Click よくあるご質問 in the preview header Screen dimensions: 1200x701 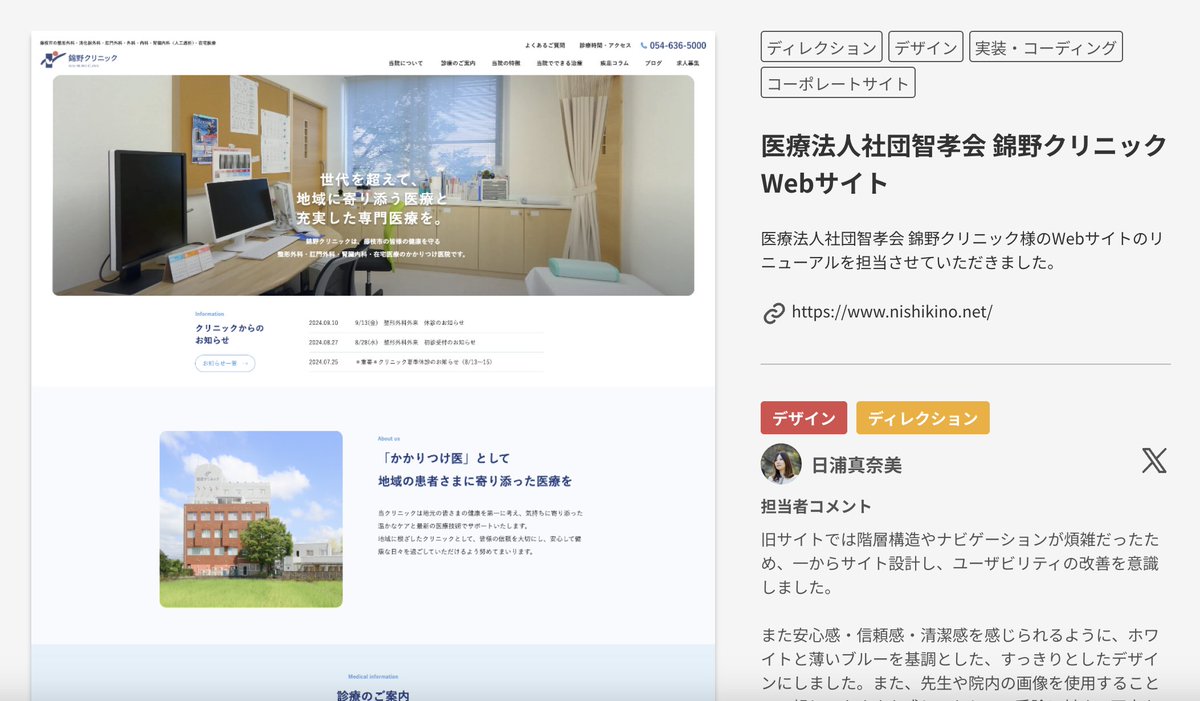tap(545, 45)
